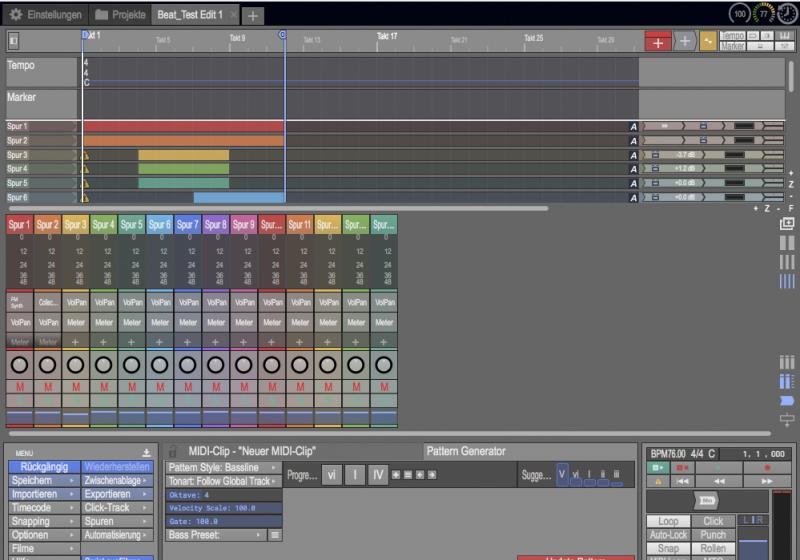Click the grey arrow plus button

[684, 42]
